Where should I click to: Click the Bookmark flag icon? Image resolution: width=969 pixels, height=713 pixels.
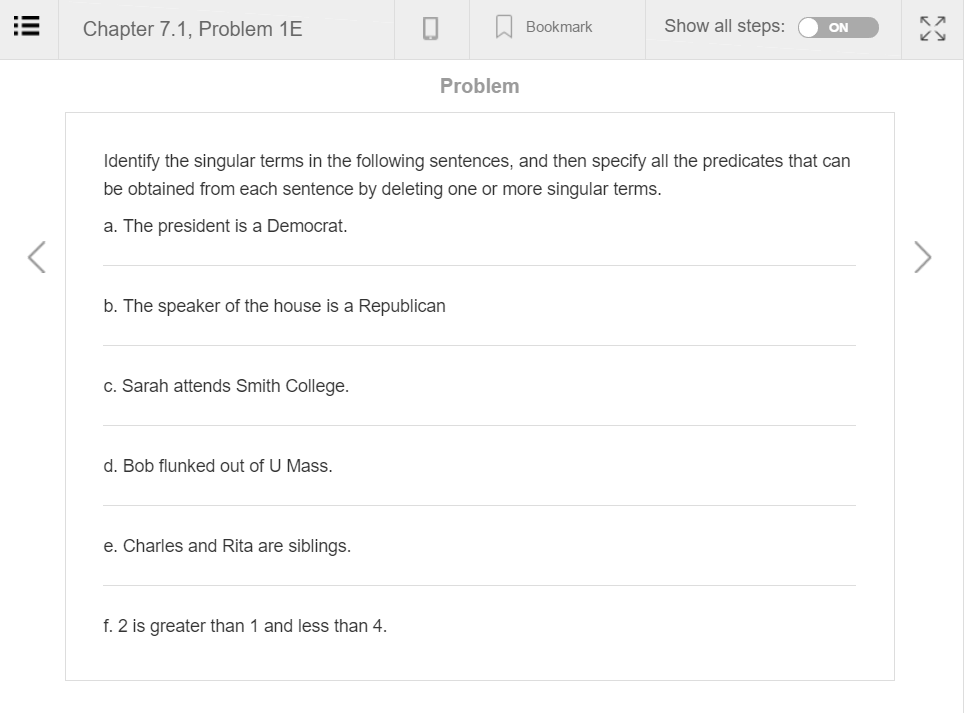pos(503,27)
